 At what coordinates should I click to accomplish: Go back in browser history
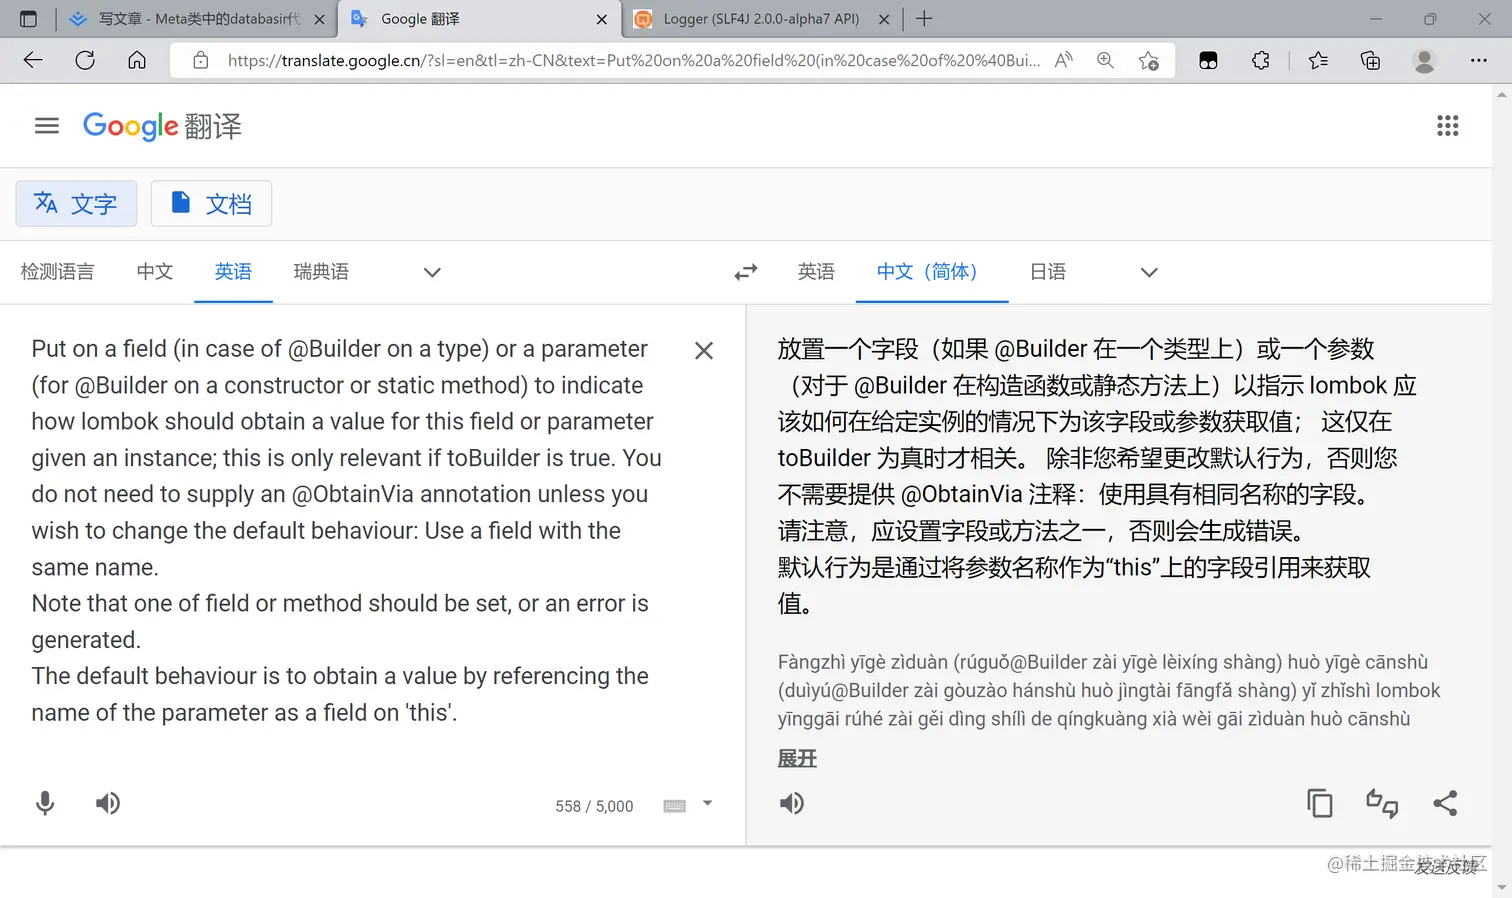point(33,61)
